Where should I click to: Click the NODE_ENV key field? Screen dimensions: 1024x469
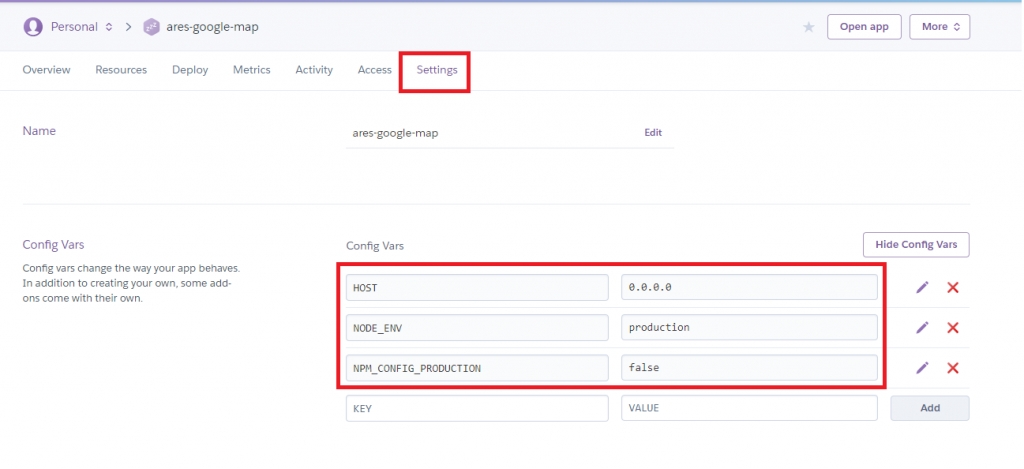pos(477,327)
